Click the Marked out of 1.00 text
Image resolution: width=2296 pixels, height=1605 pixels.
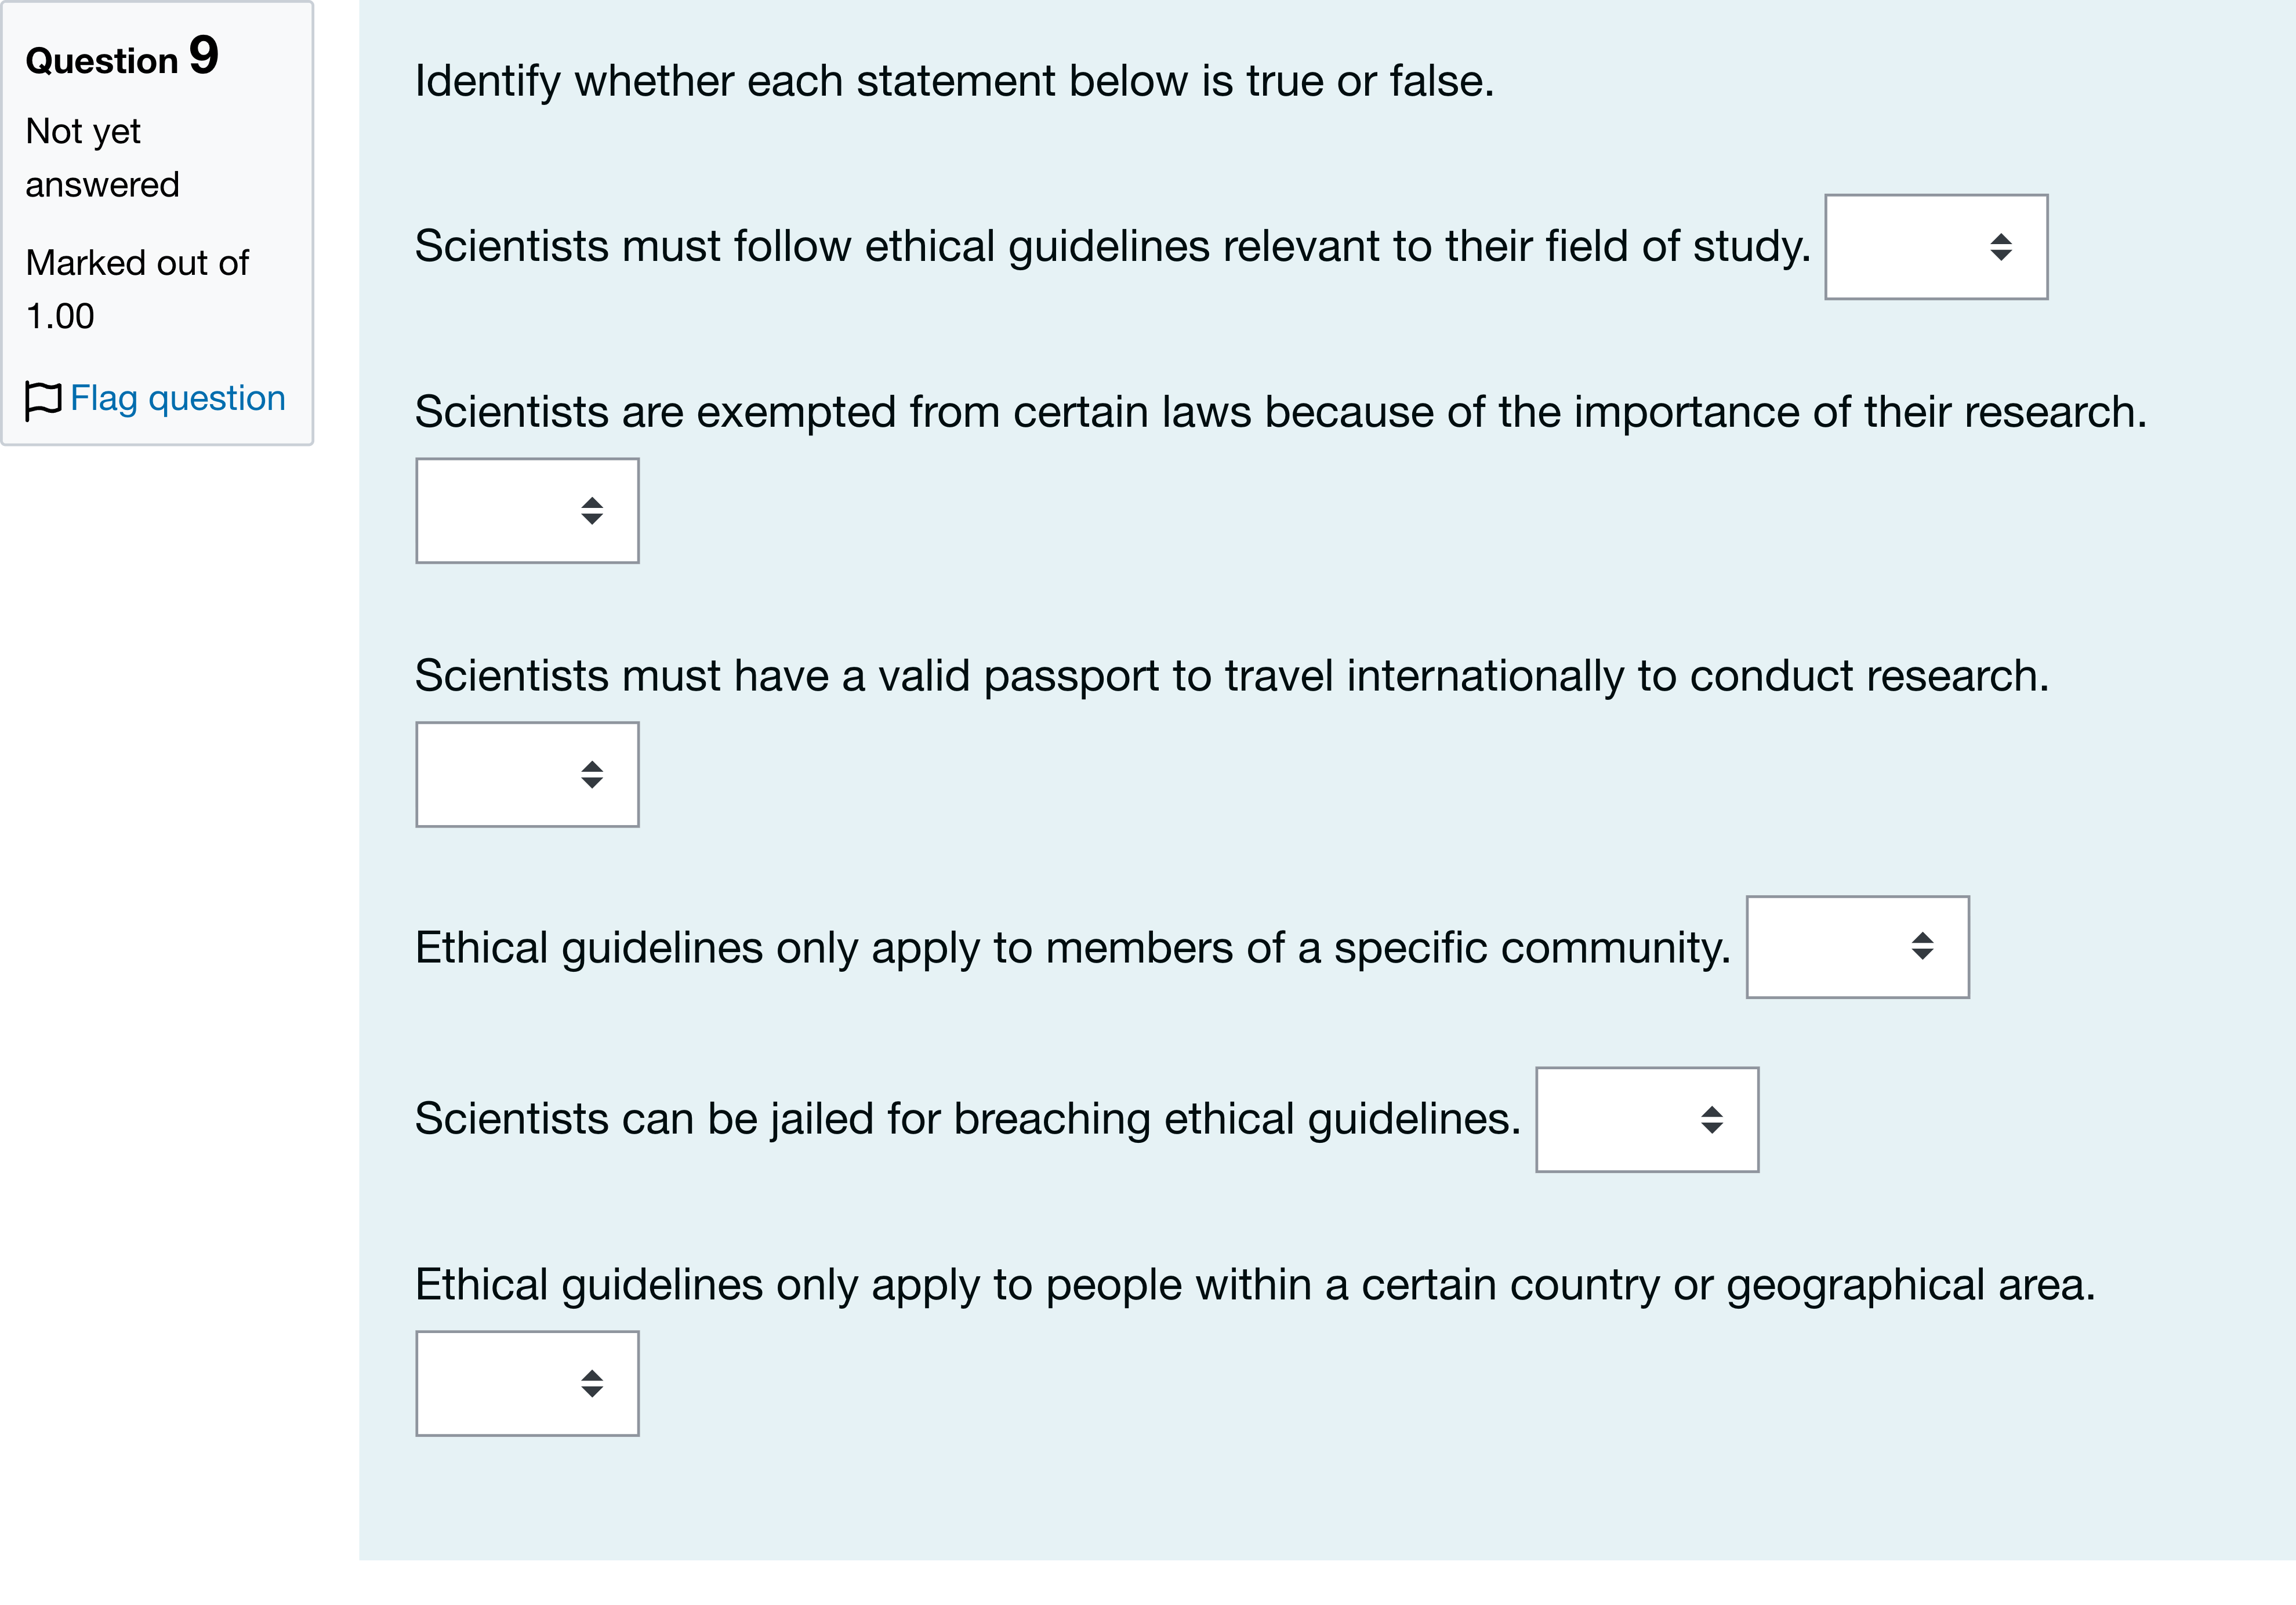[x=137, y=289]
